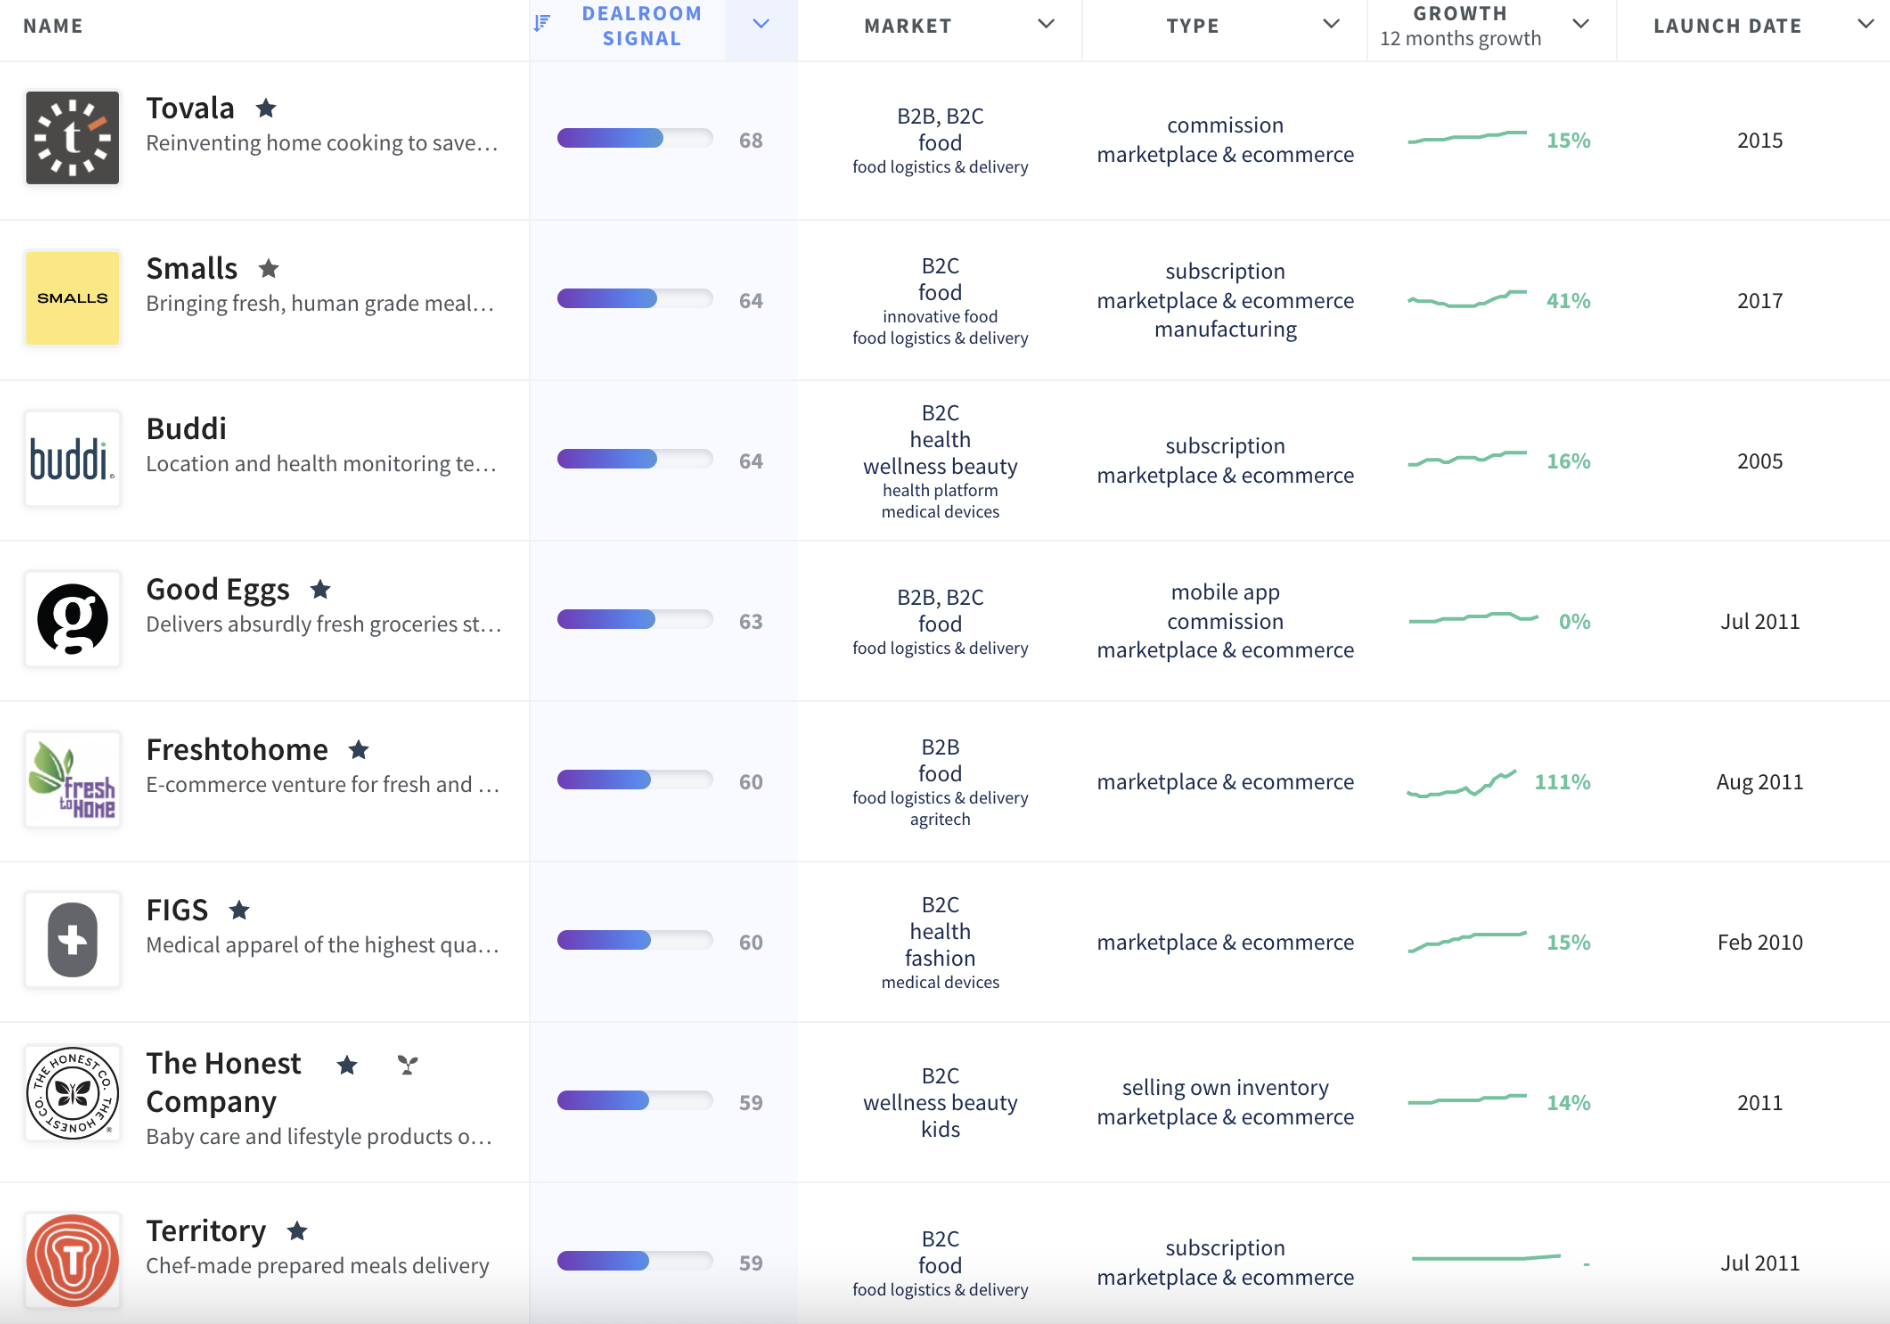Click FIGS' growth sparkline chart

point(1467,941)
